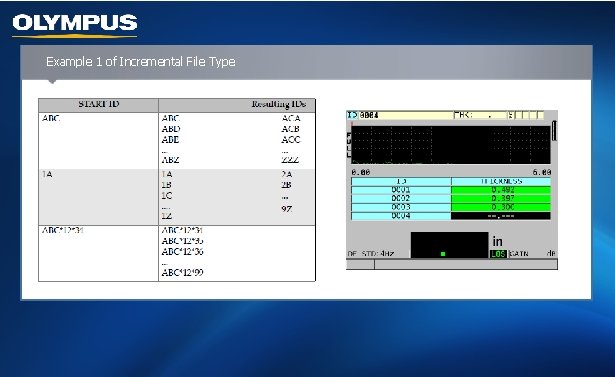Click the GAIN label on the gauge
Screen dimensions: 615x377
pos(519,254)
